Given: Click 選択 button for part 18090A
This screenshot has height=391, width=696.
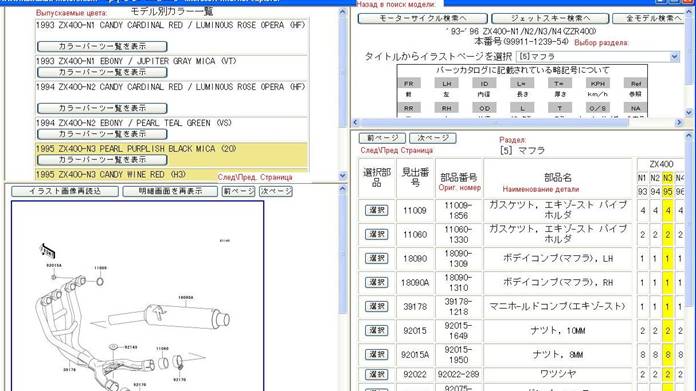Looking at the screenshot, I should point(376,282).
